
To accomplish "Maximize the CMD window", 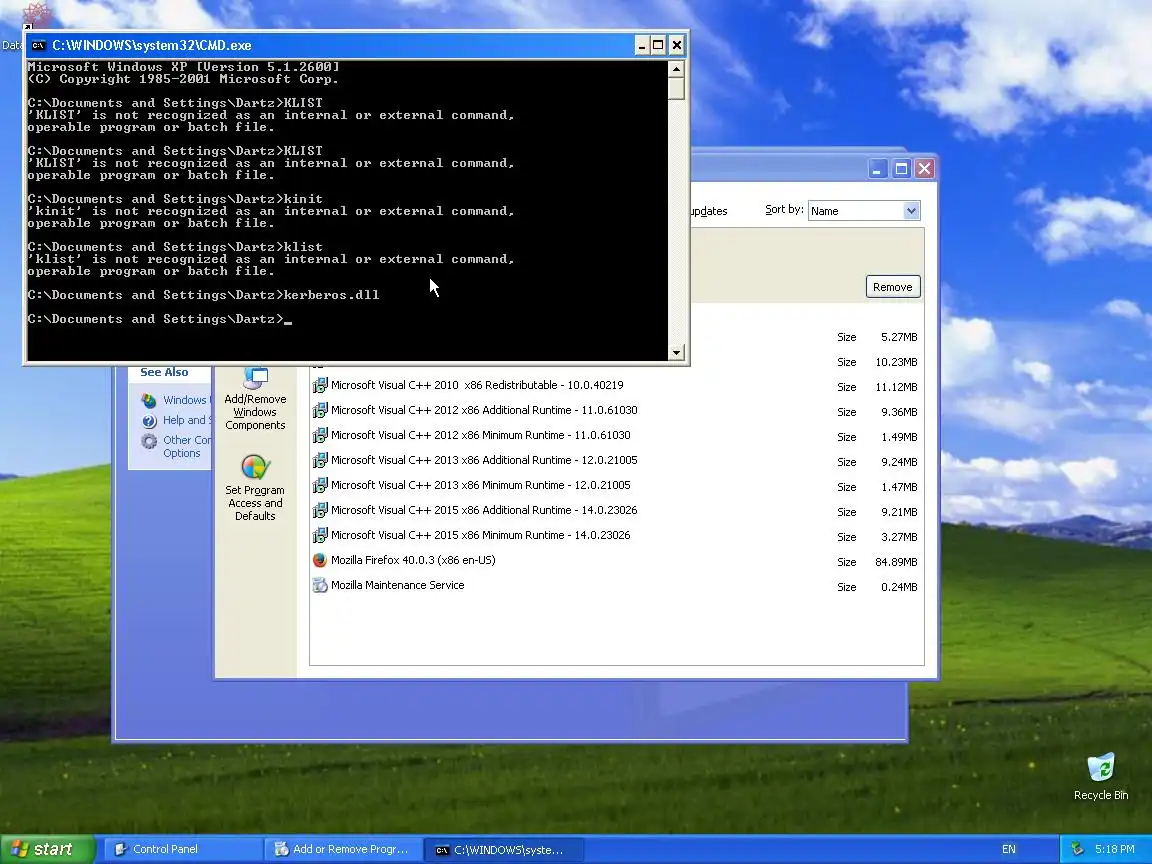I will pos(658,46).
